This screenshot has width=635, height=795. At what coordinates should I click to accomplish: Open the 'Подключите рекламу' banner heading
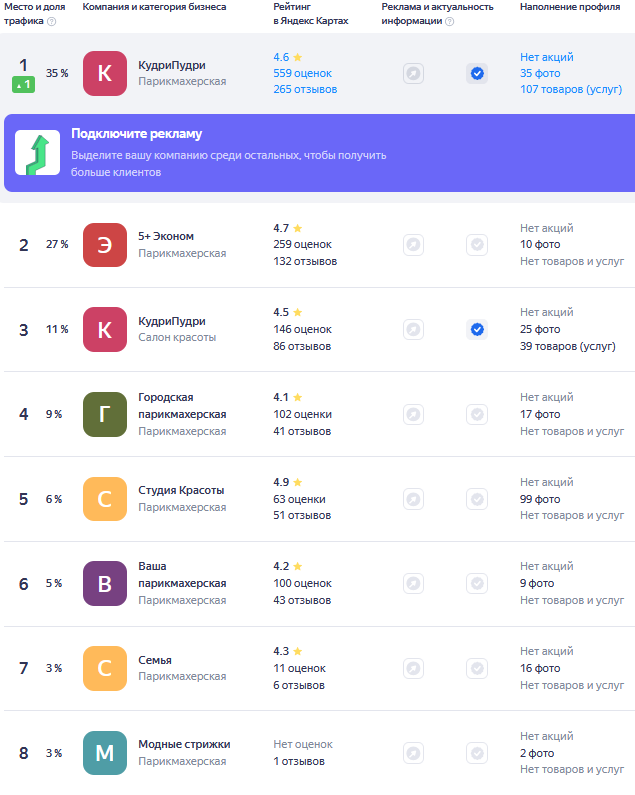coord(136,134)
